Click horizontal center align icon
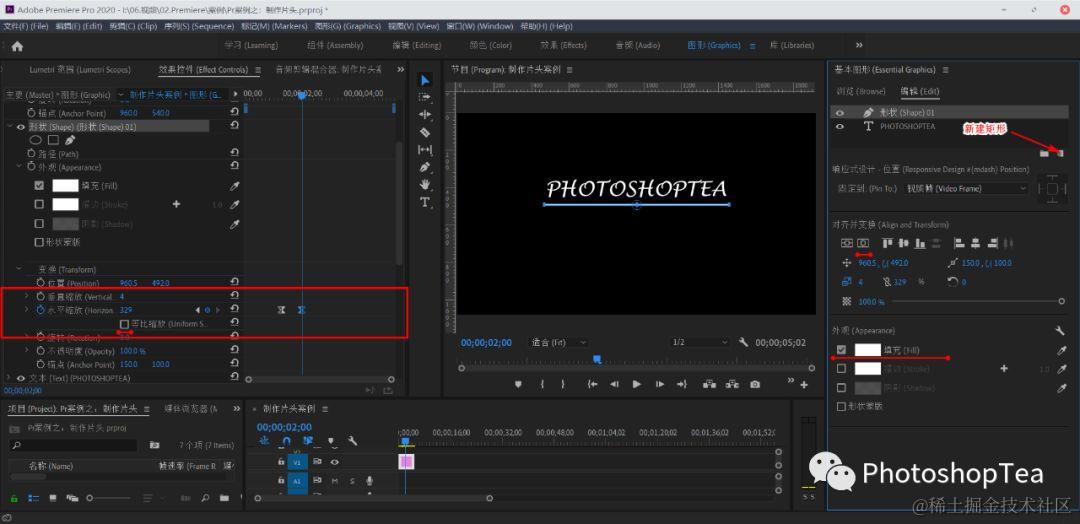Image resolution: width=1080 pixels, height=524 pixels. (x=863, y=243)
